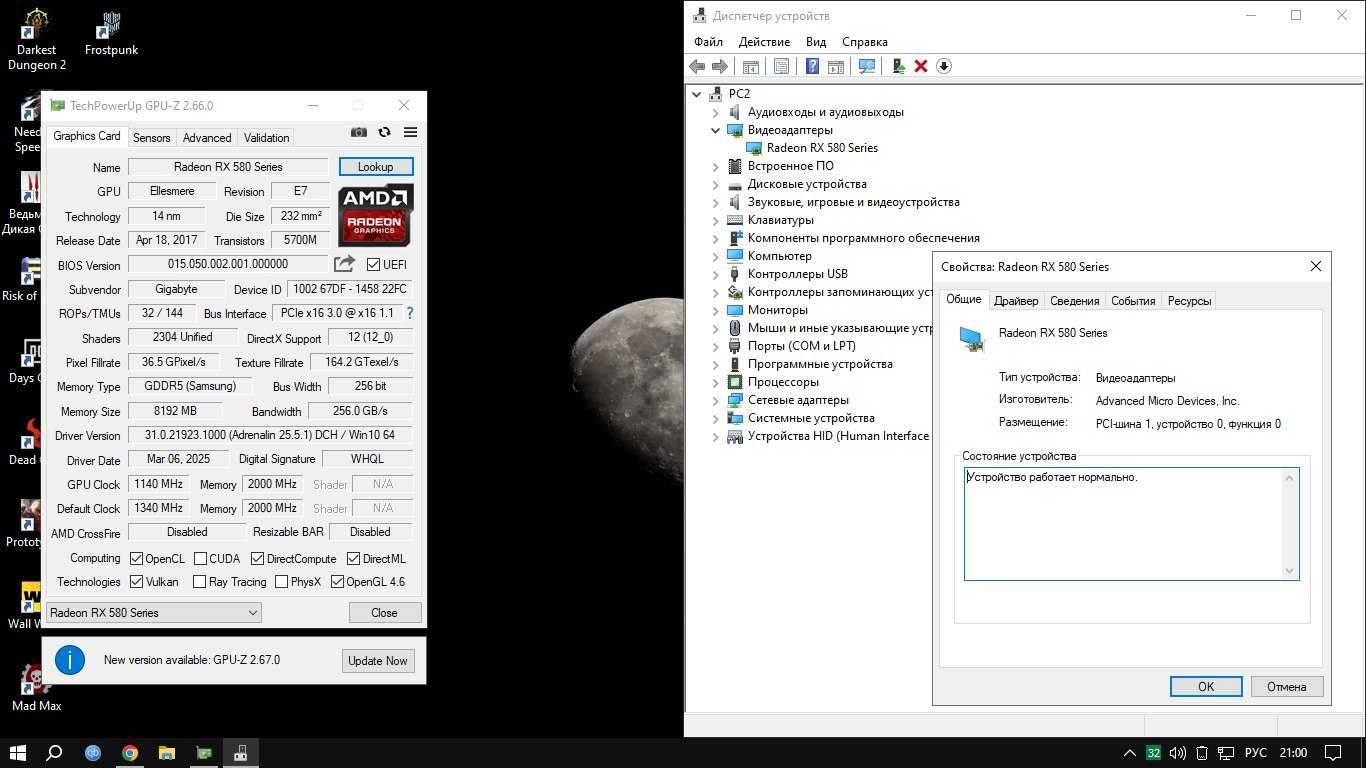This screenshot has width=1366, height=768.
Task: Open File Explorer from the taskbar
Action: coord(167,753)
